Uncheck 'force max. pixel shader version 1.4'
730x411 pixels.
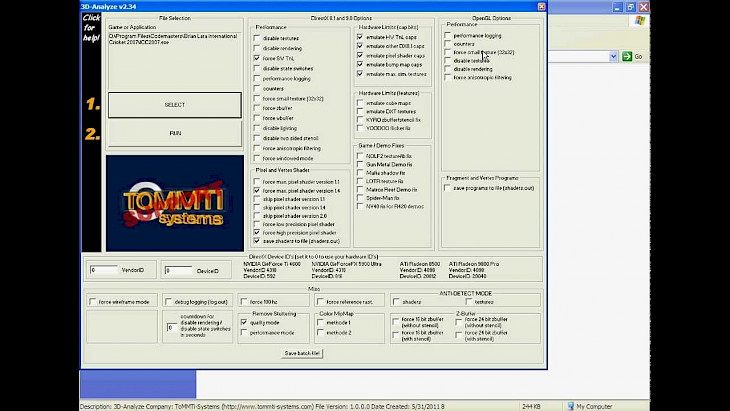tap(257, 190)
